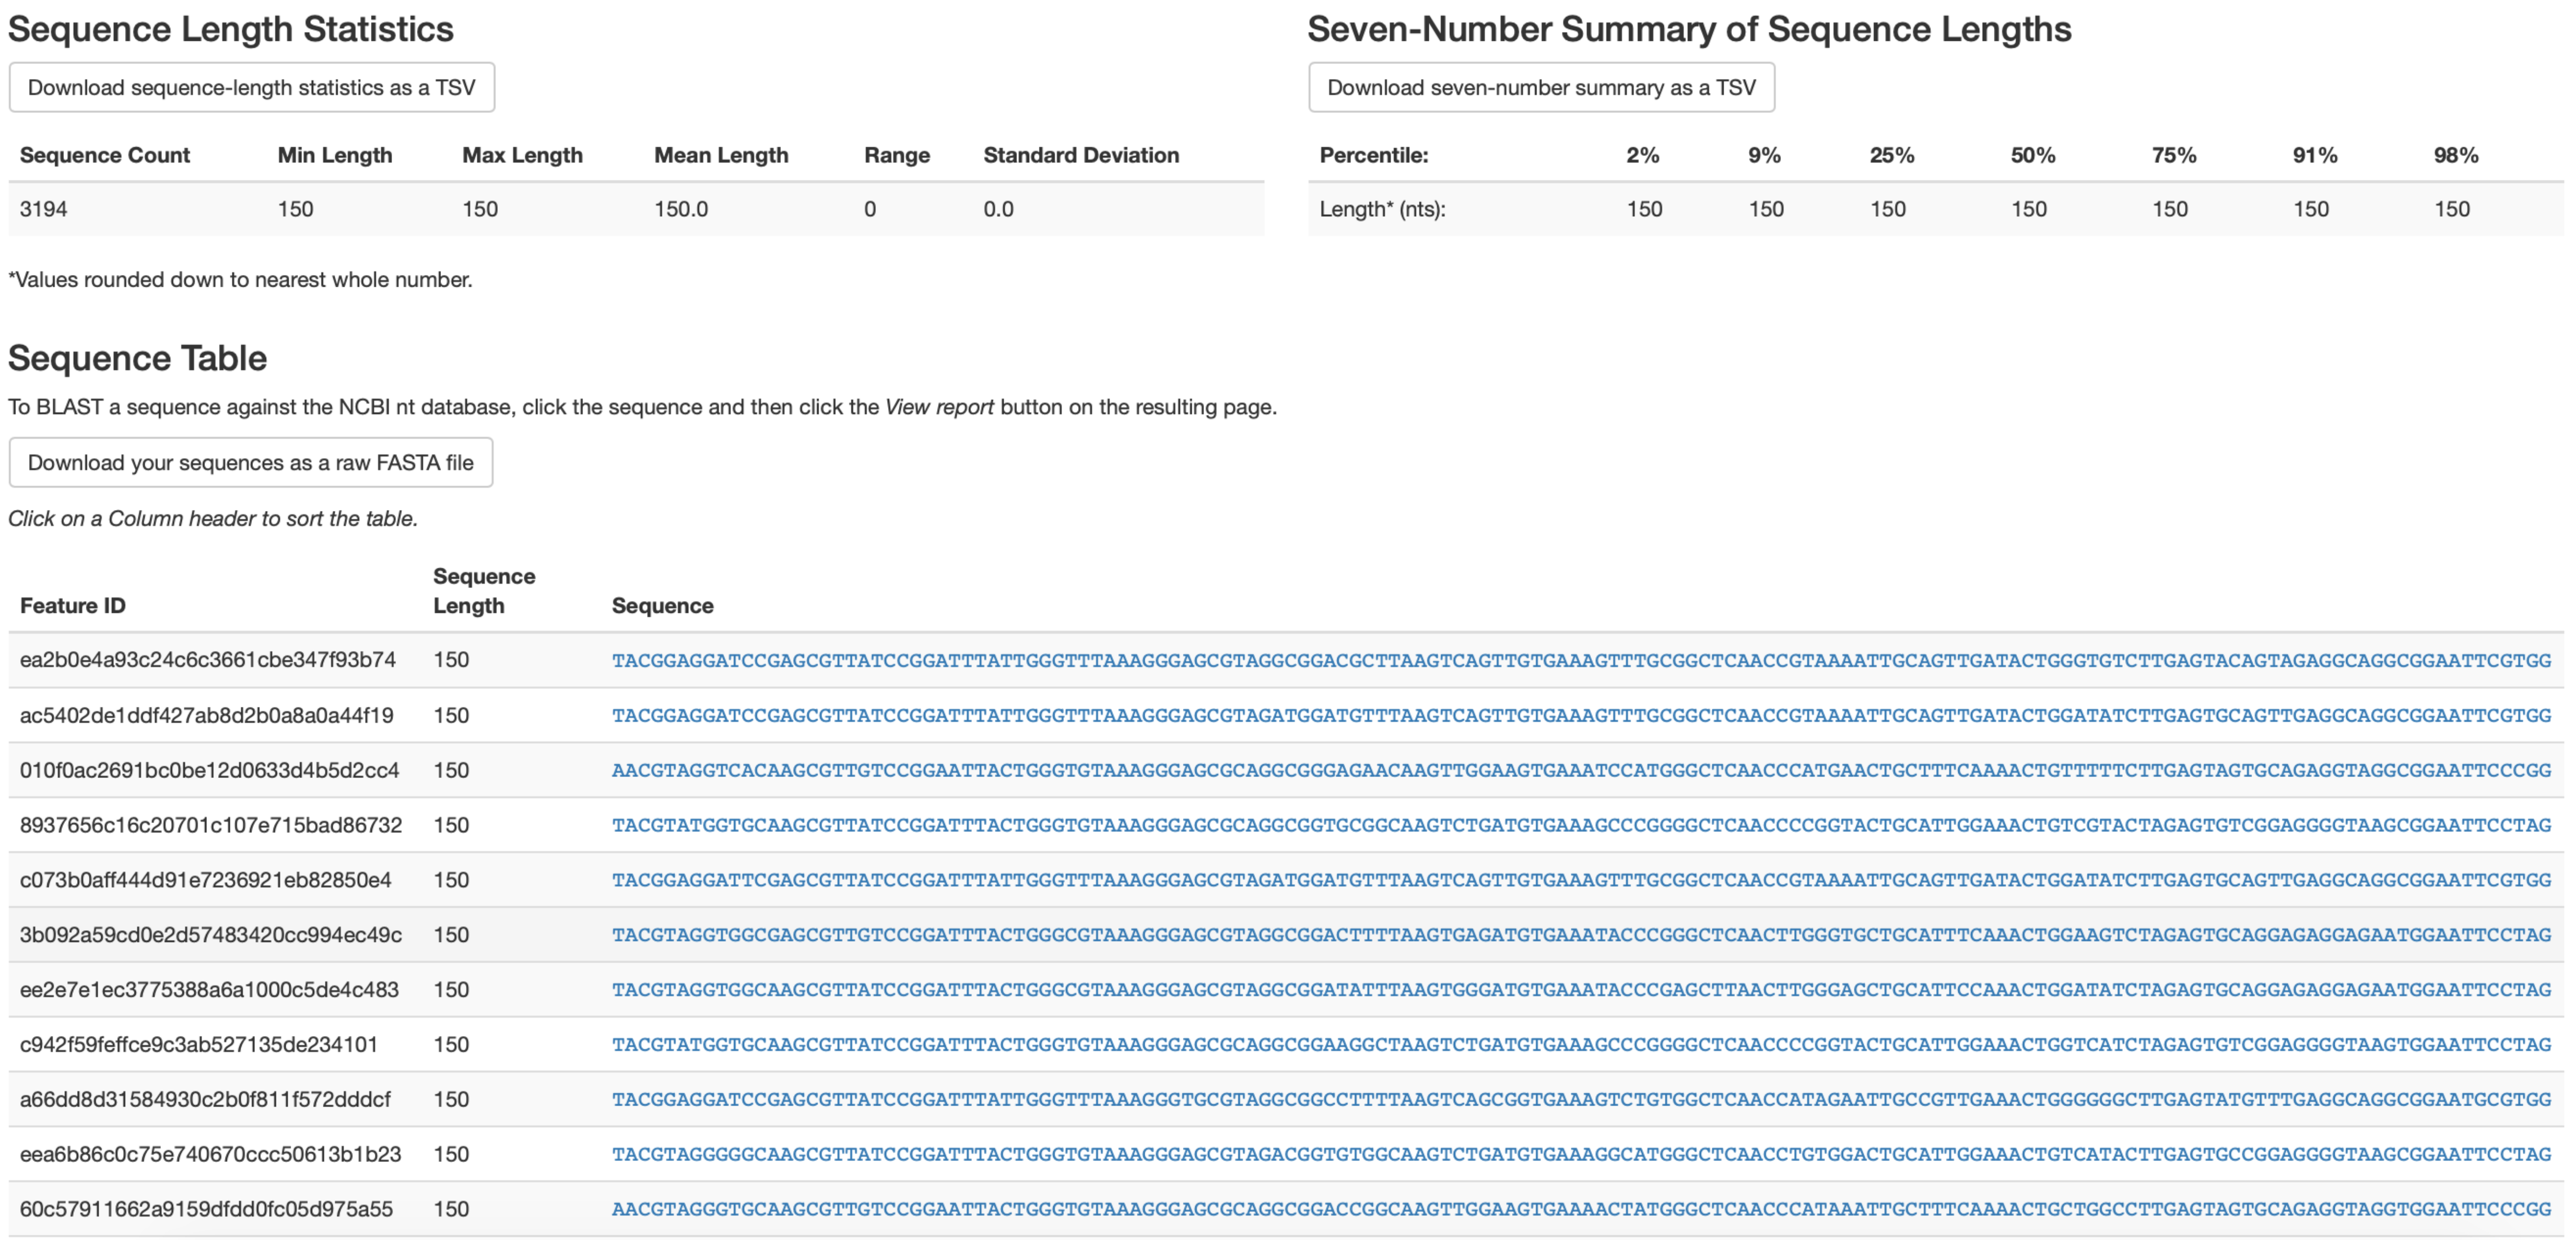BLAST the sequence of feature 3b092a59cd0e2d57483420cc994ec49c
The height and width of the screenshot is (1240, 2576).
1580,936
